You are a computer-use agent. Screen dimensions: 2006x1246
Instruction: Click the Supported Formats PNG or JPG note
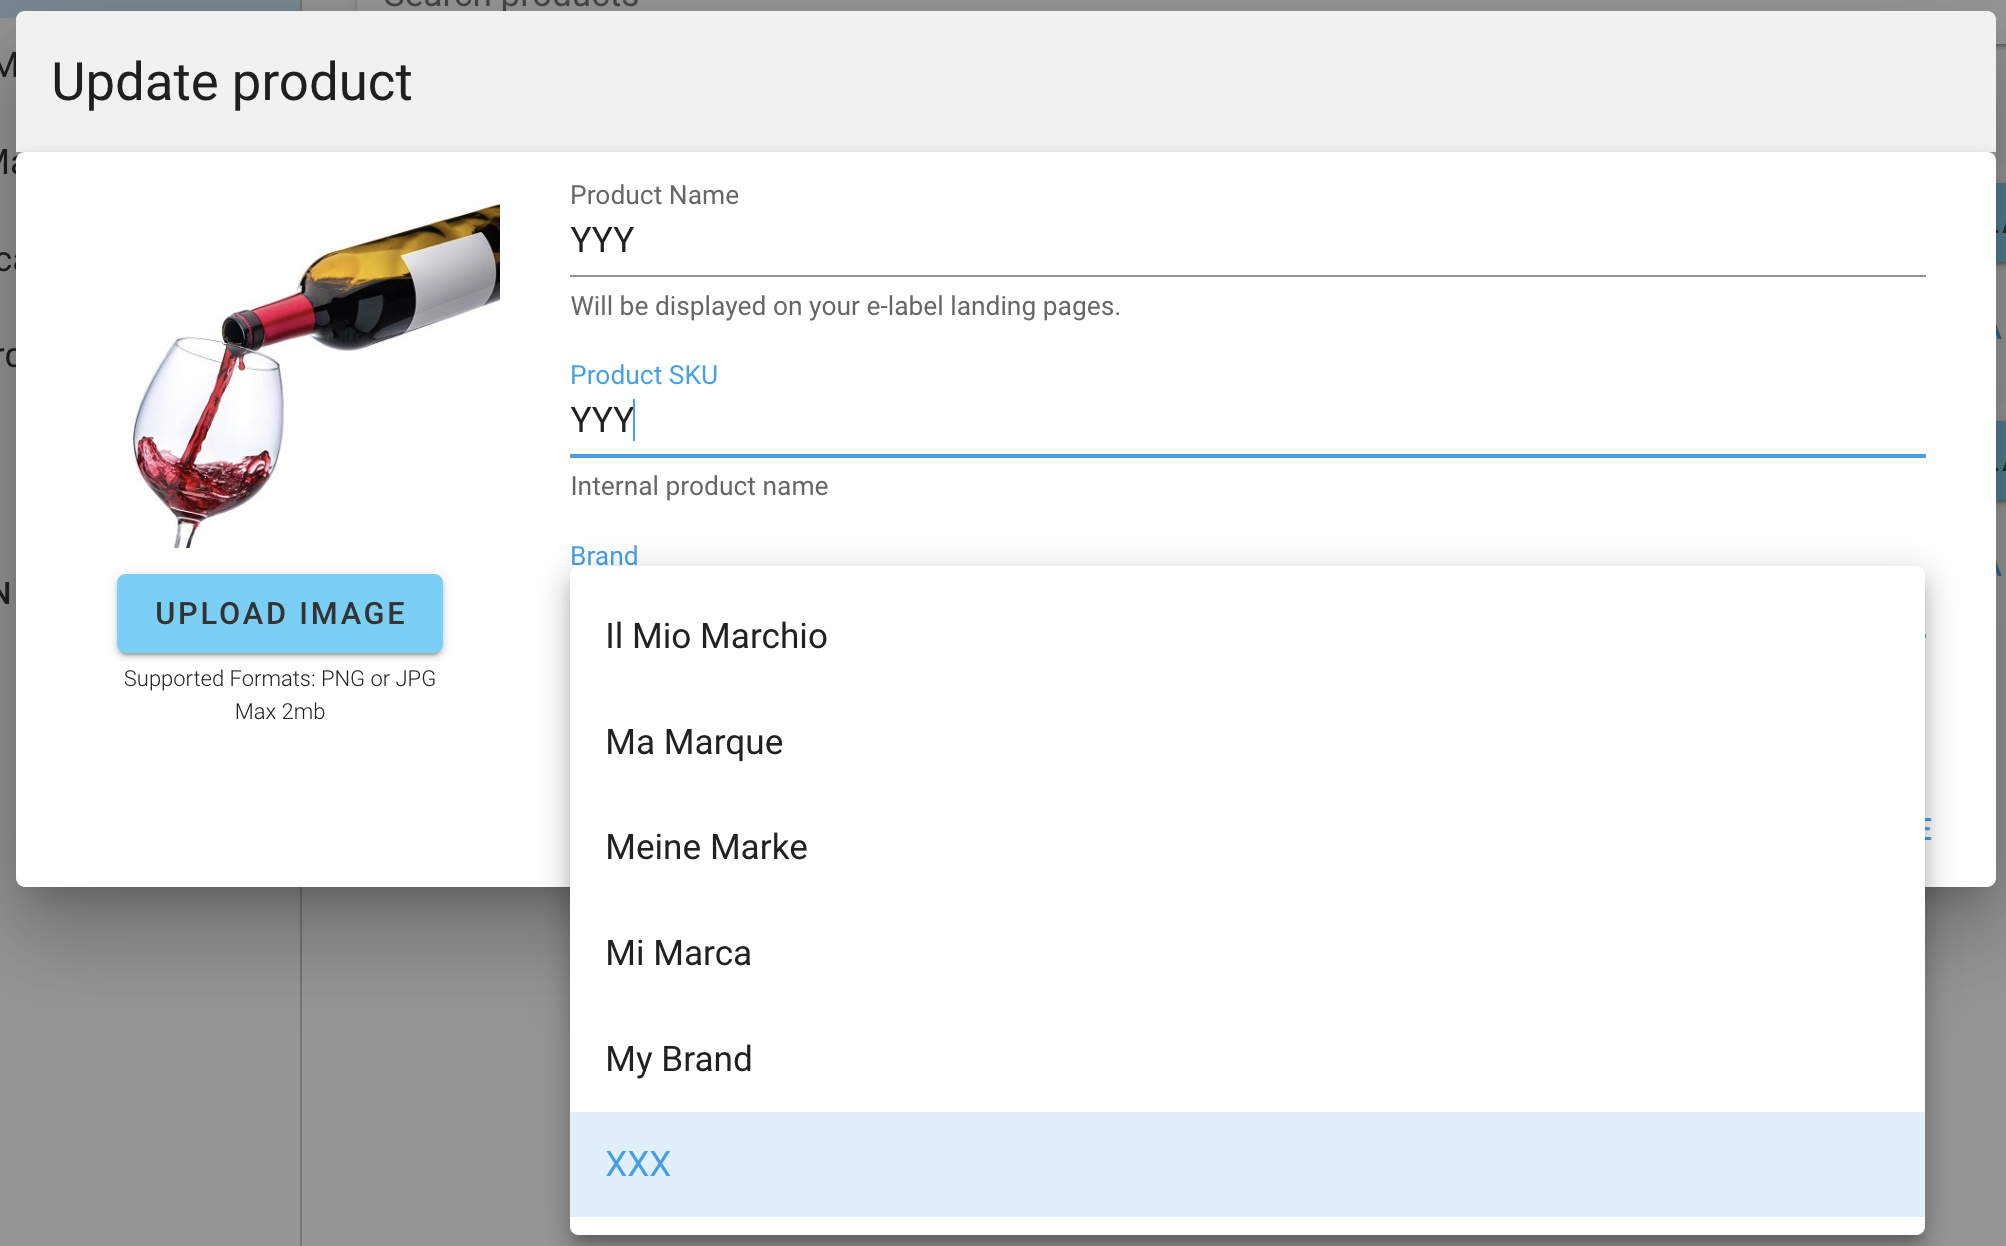click(280, 678)
